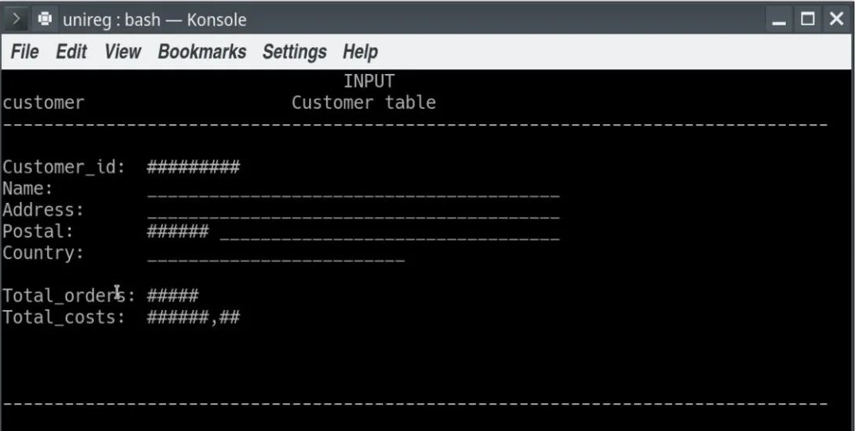The image size is (855, 431).
Task: Click the Country input field
Action: click(276, 254)
